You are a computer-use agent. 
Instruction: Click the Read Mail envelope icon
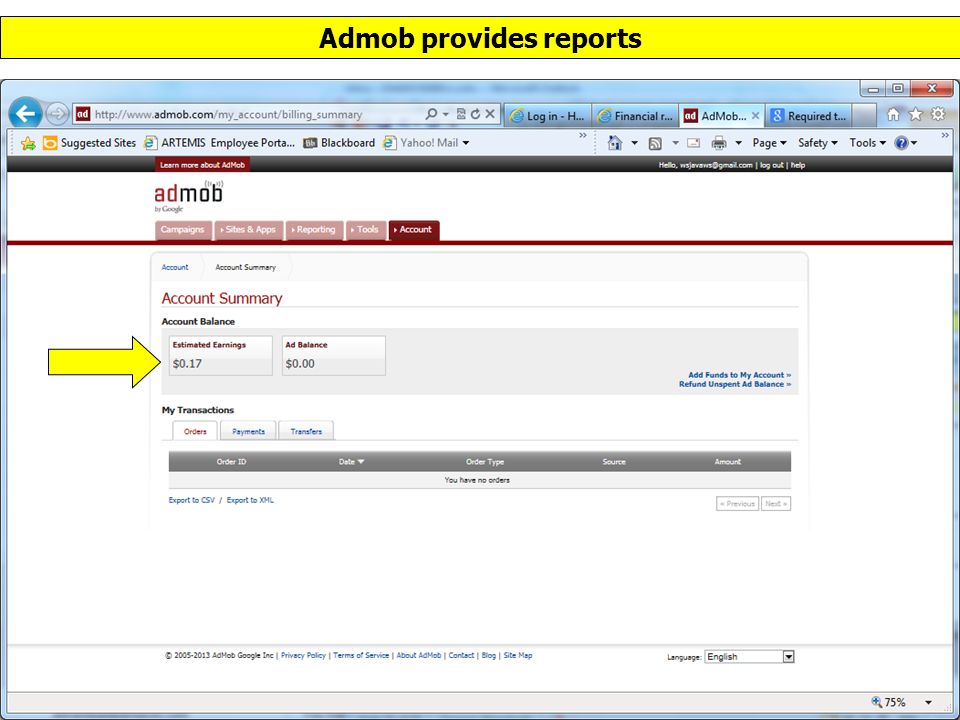click(x=694, y=143)
